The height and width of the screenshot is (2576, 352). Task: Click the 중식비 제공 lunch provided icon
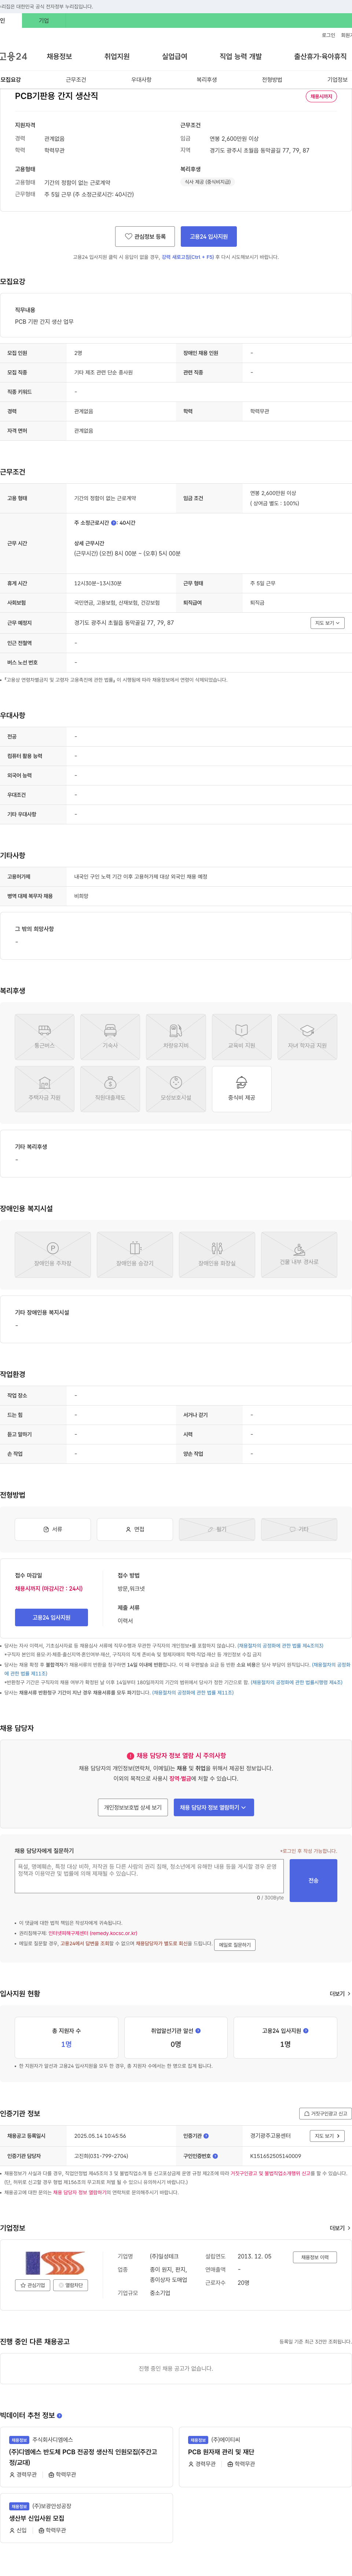pyautogui.click(x=241, y=1089)
